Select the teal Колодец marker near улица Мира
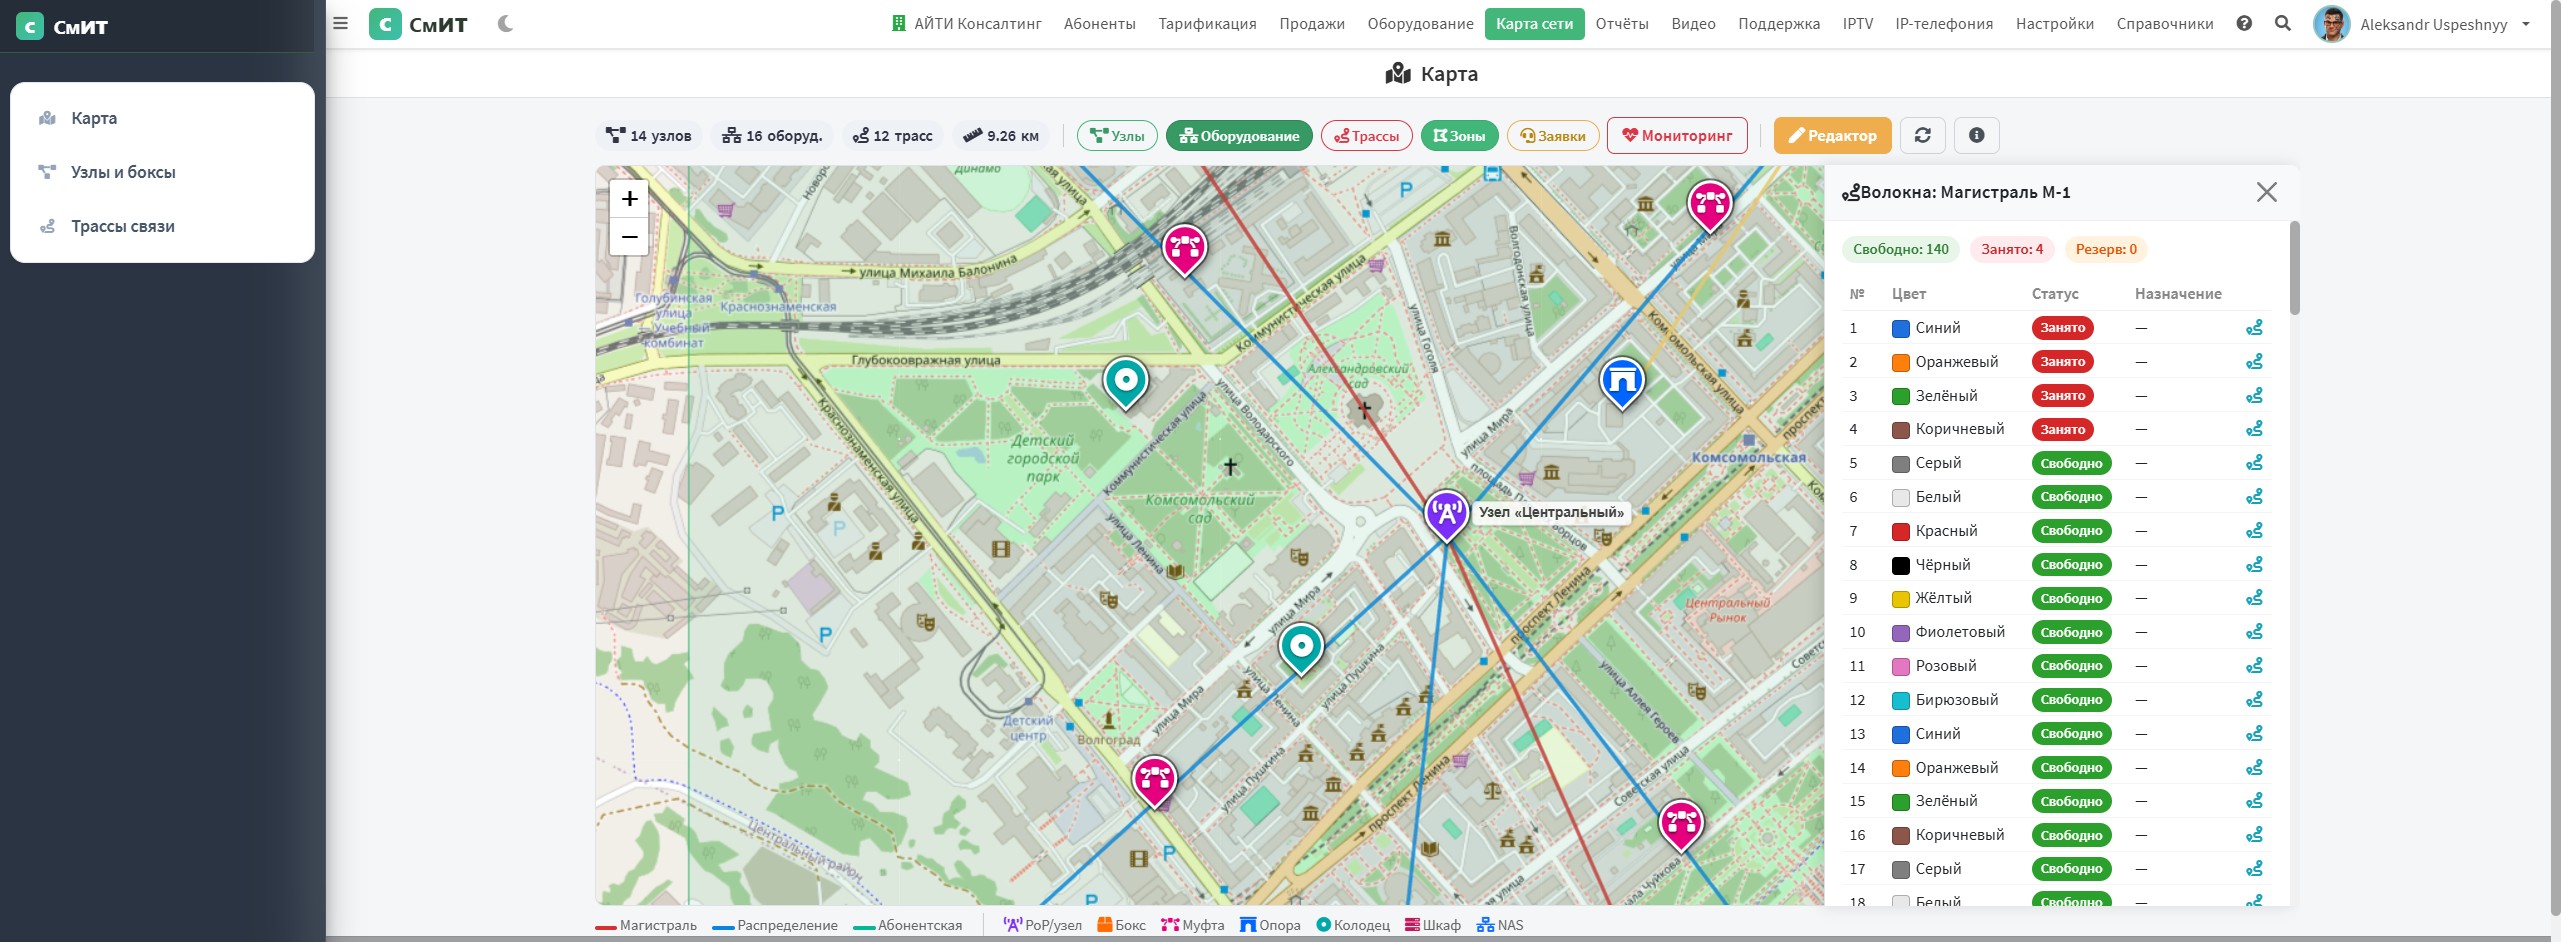 click(1301, 648)
